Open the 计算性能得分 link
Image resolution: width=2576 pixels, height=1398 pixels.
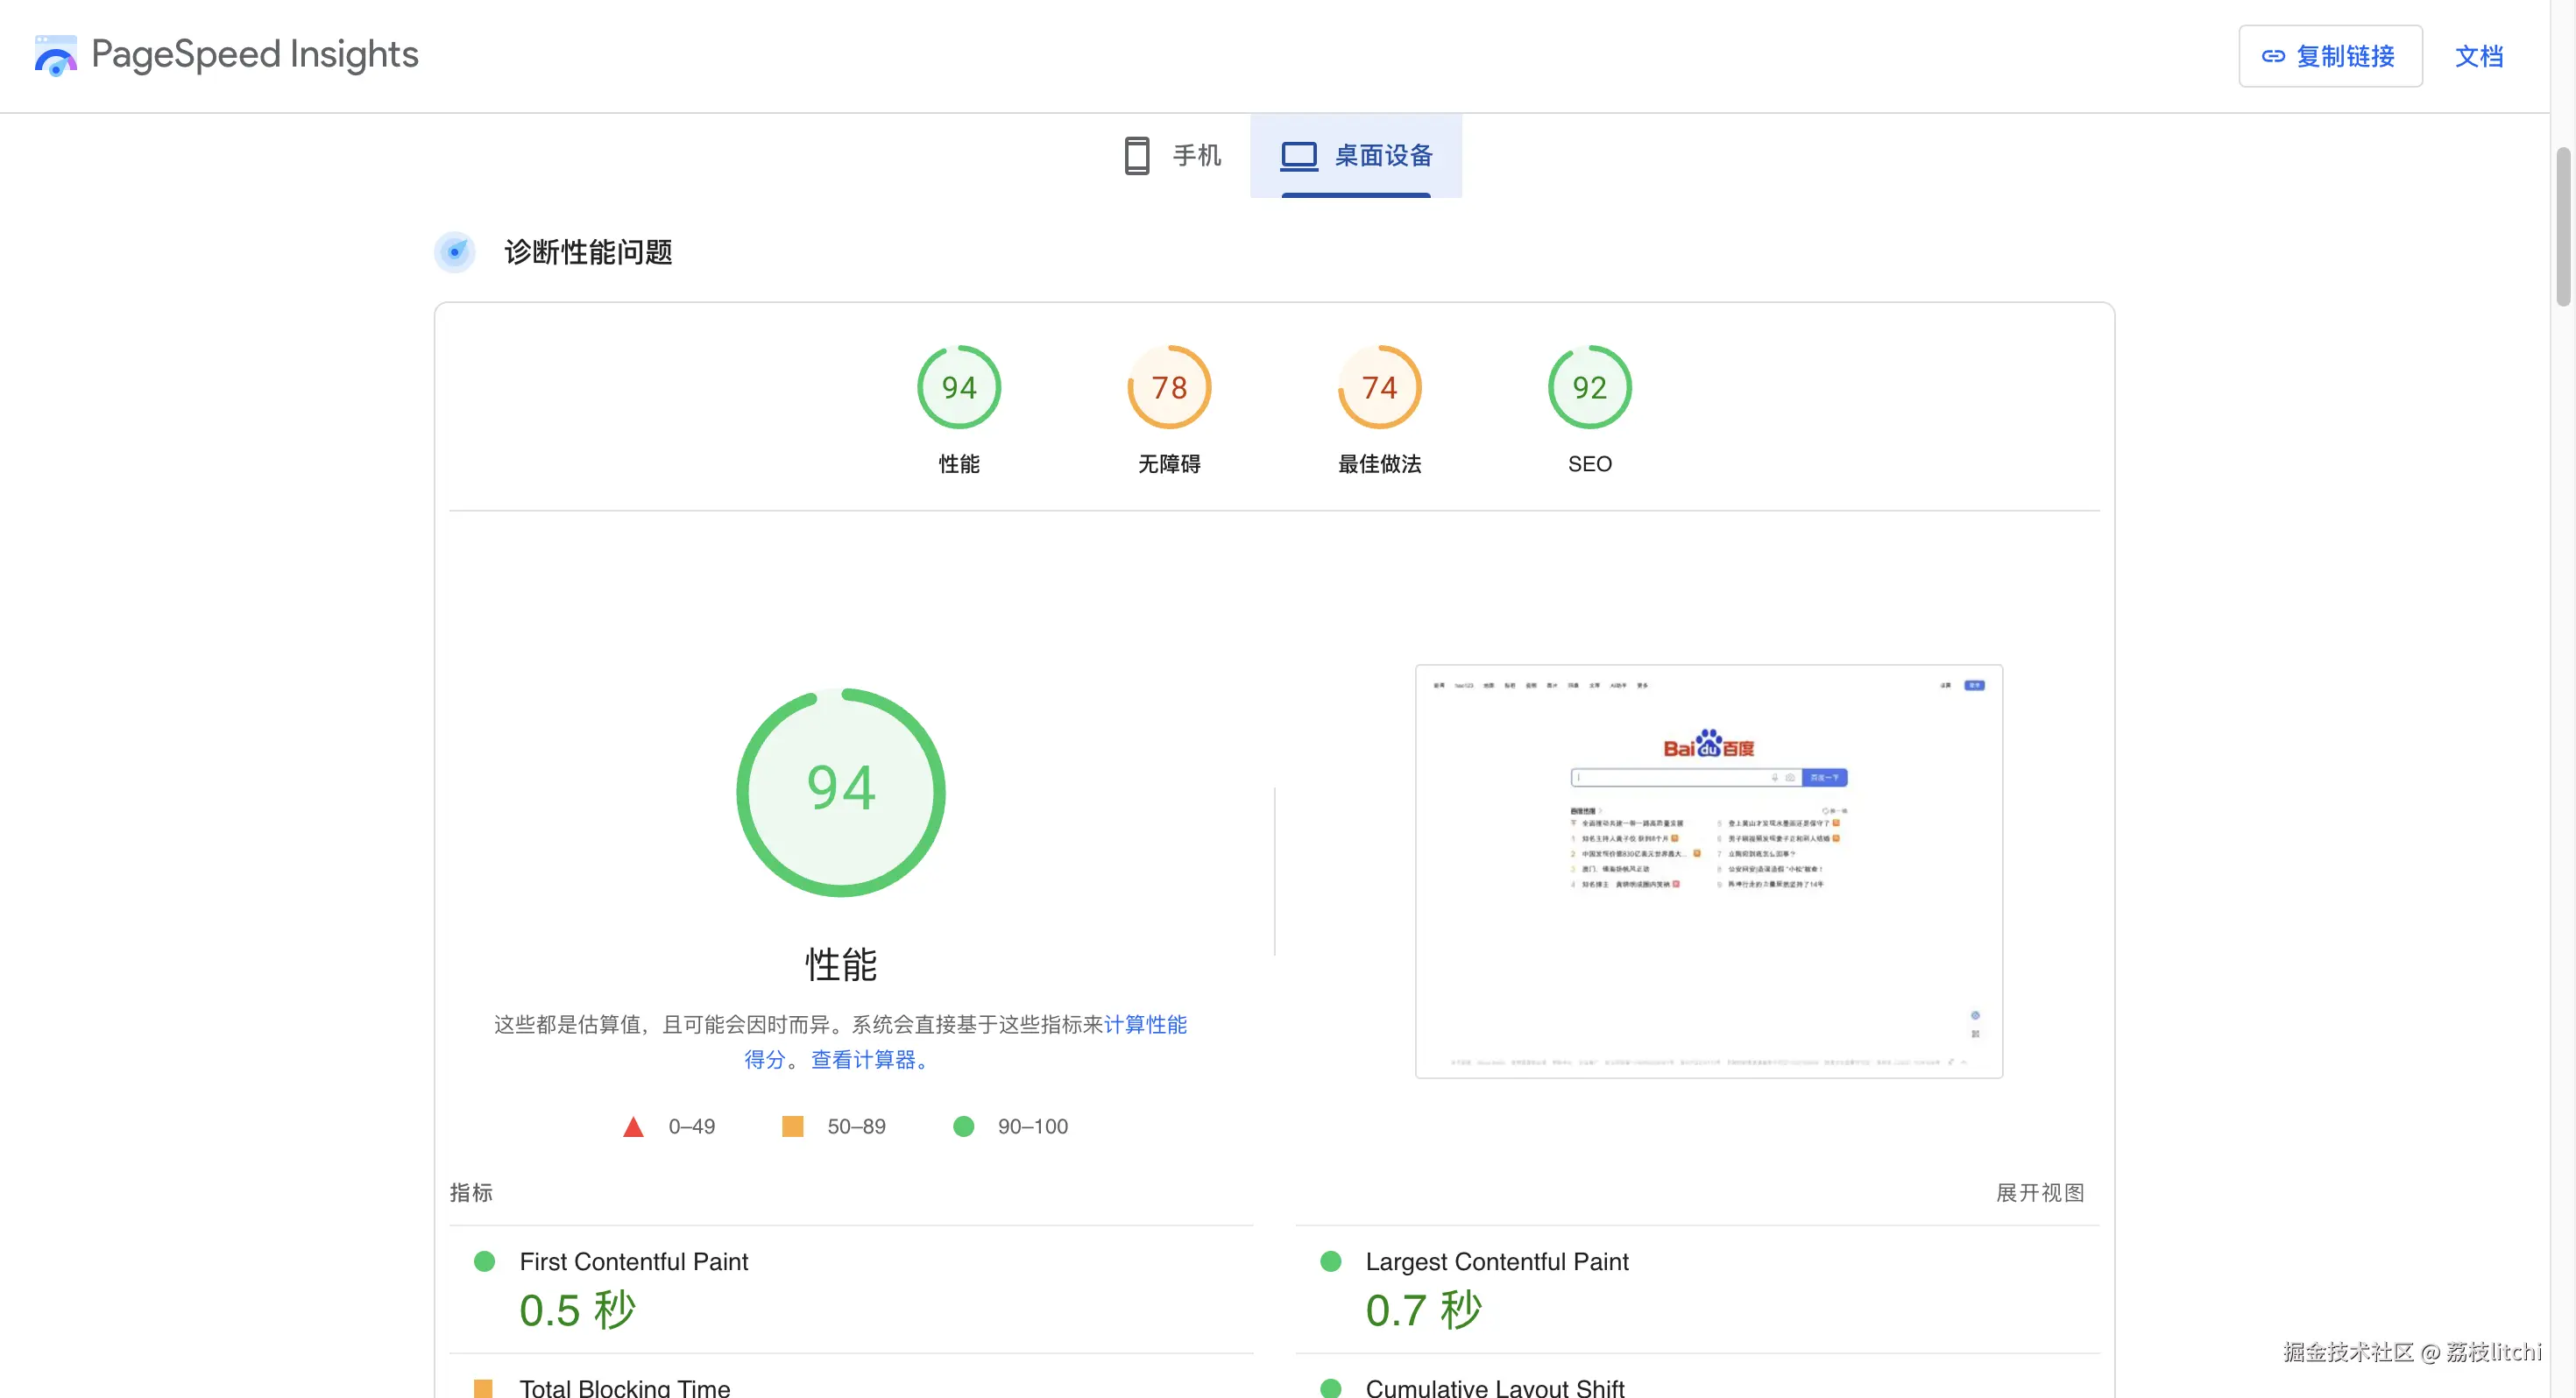[1145, 1024]
